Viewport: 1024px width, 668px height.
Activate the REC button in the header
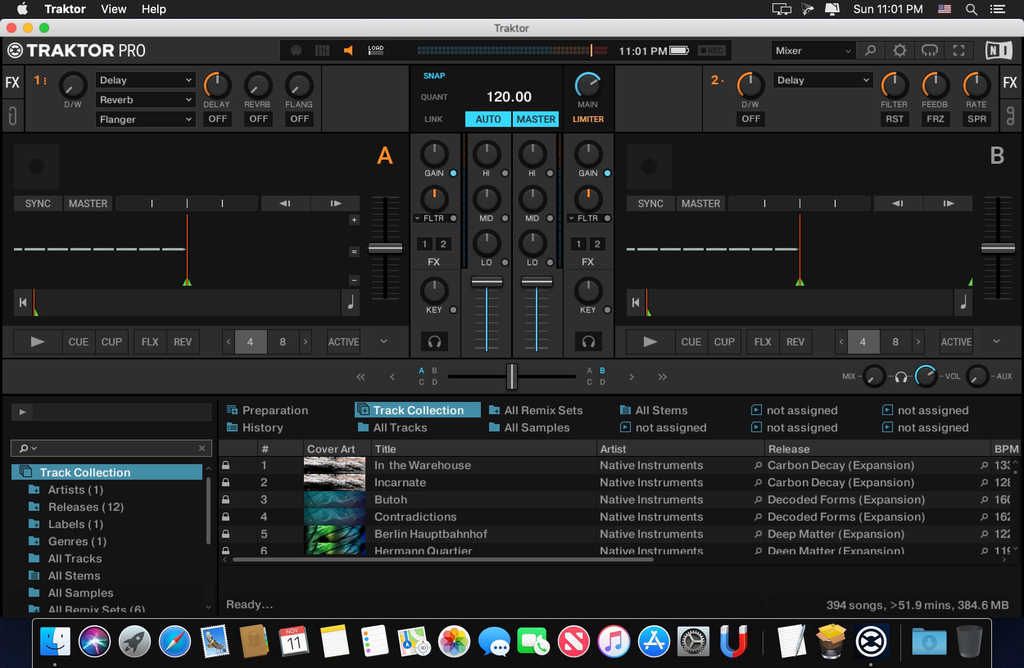tap(713, 50)
